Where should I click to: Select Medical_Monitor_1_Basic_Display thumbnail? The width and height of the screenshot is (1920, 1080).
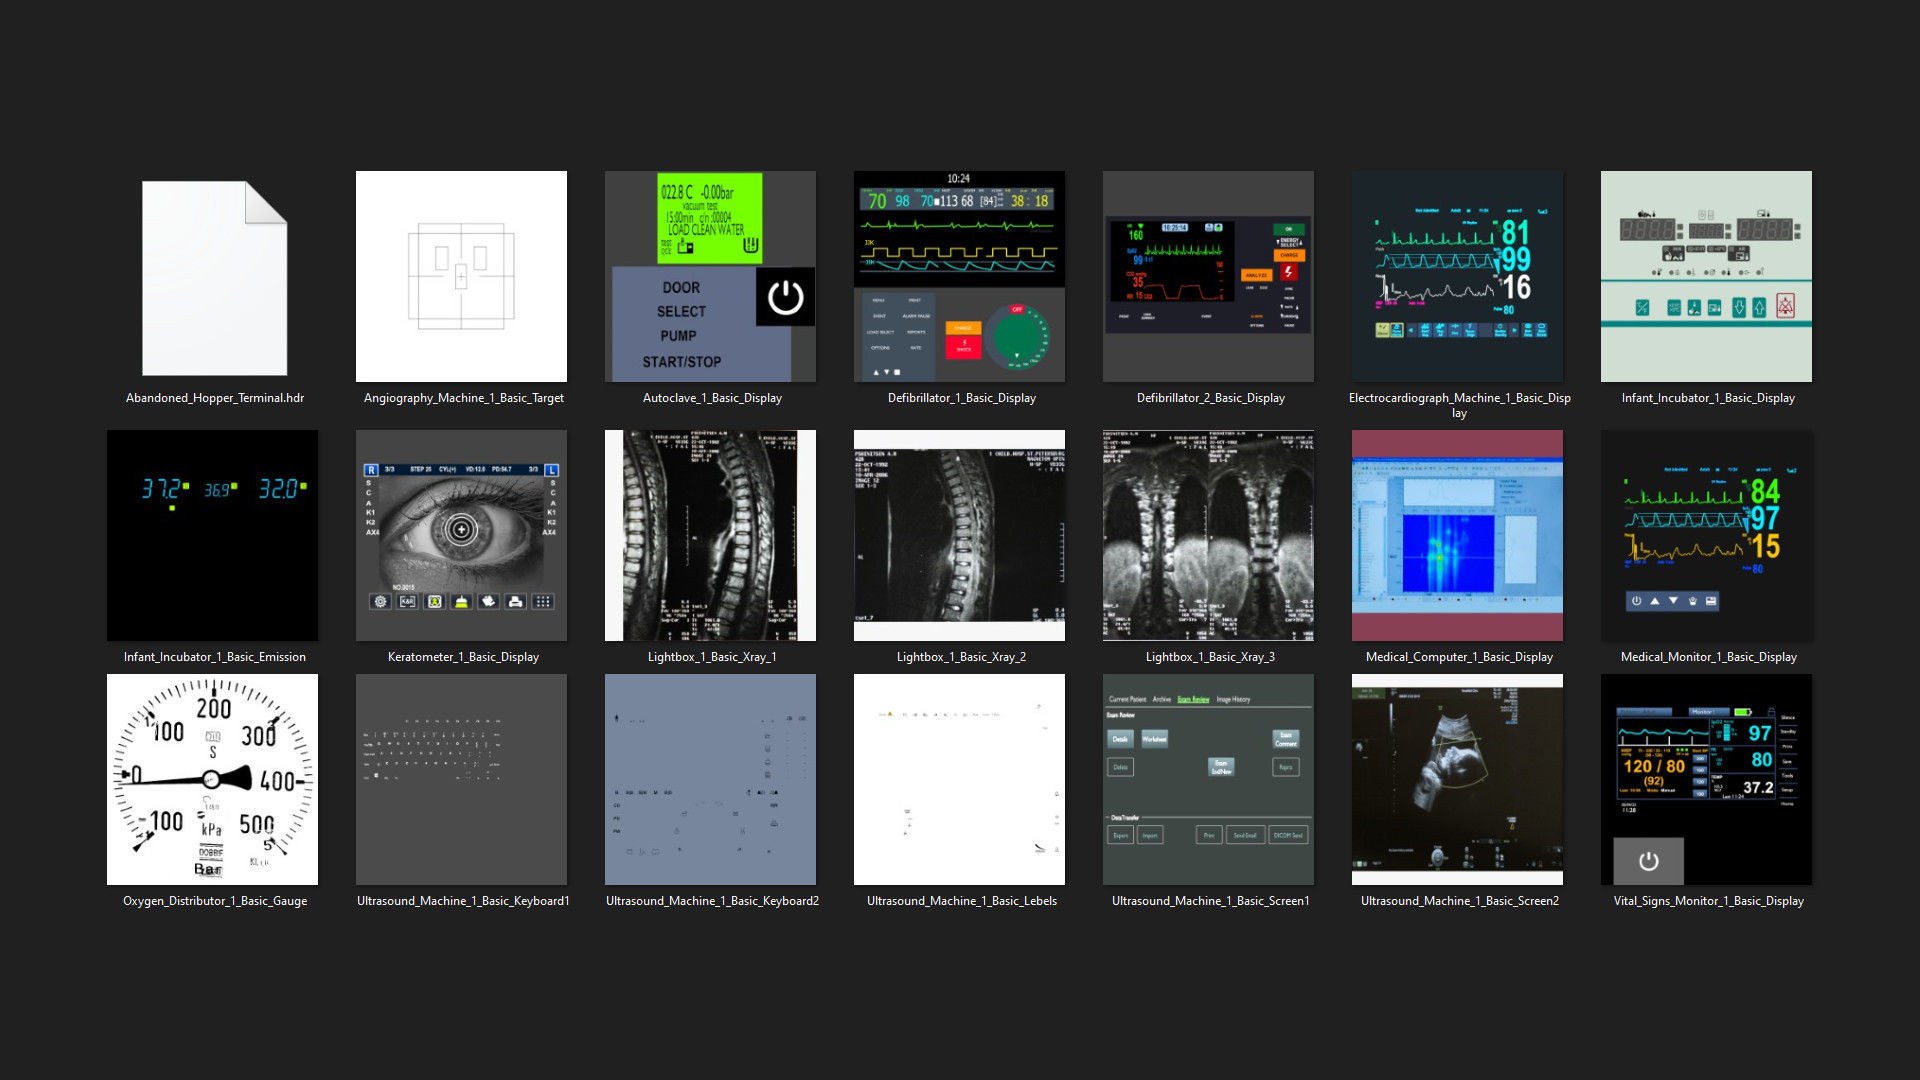click(1706, 535)
